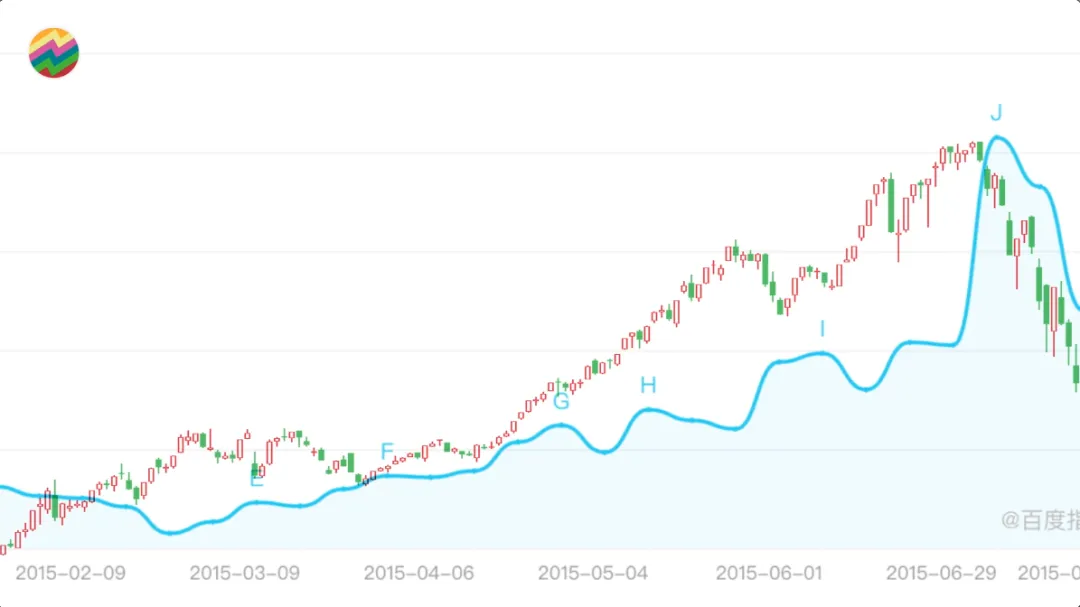Click the 2015-06-01 date label
Viewport: 1080px width, 607px height.
click(769, 573)
